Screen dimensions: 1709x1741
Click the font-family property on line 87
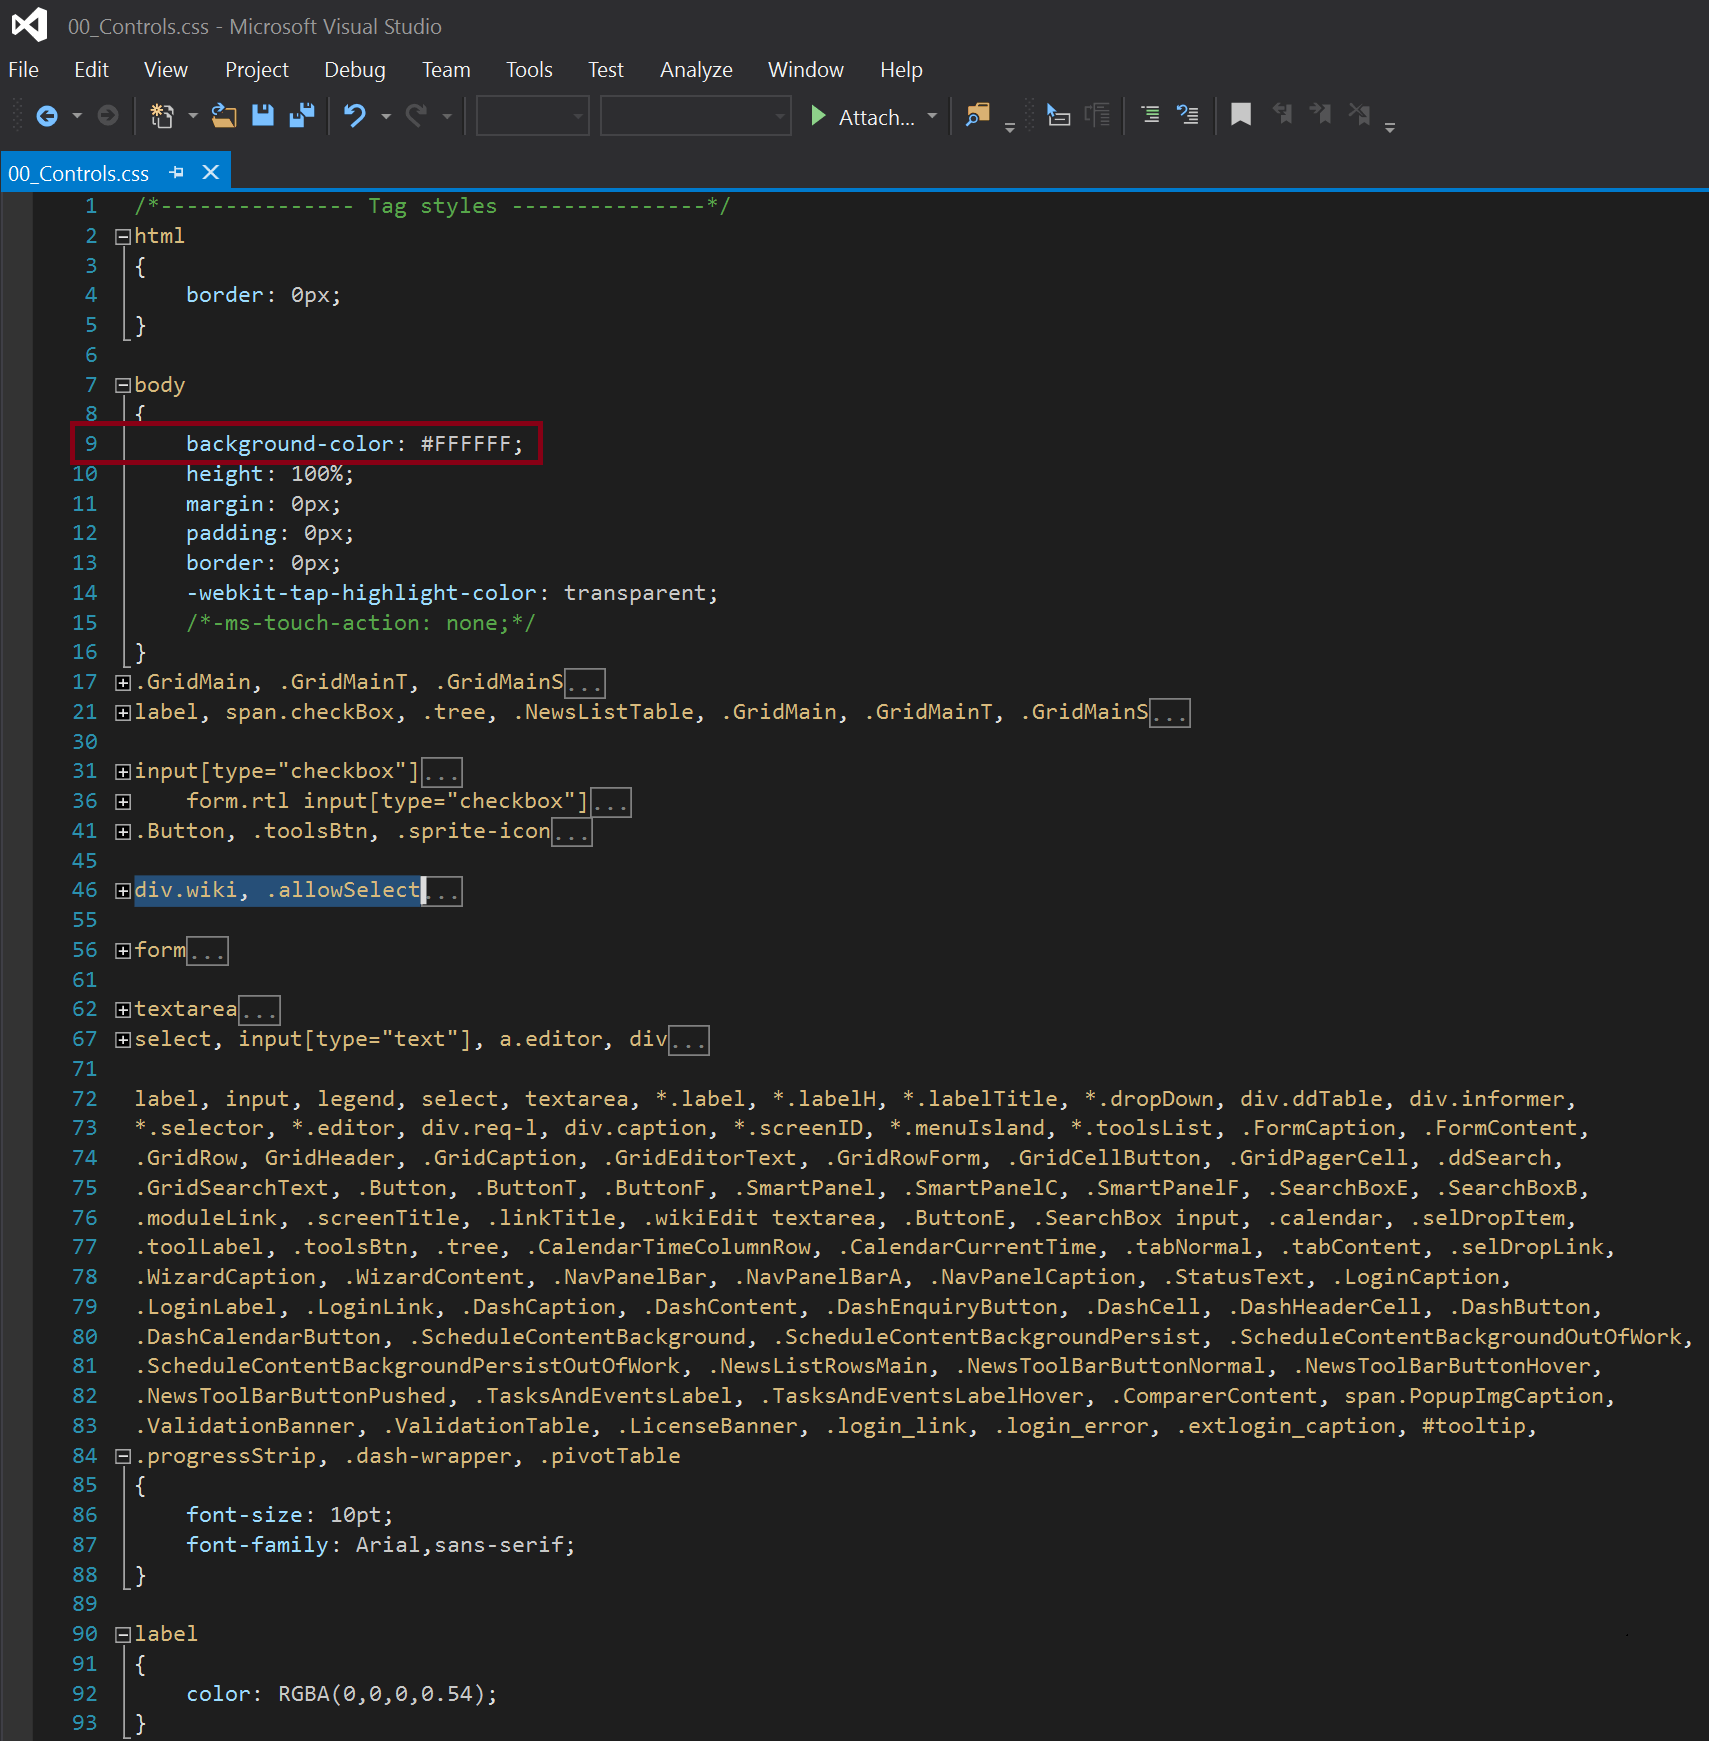(x=257, y=1545)
